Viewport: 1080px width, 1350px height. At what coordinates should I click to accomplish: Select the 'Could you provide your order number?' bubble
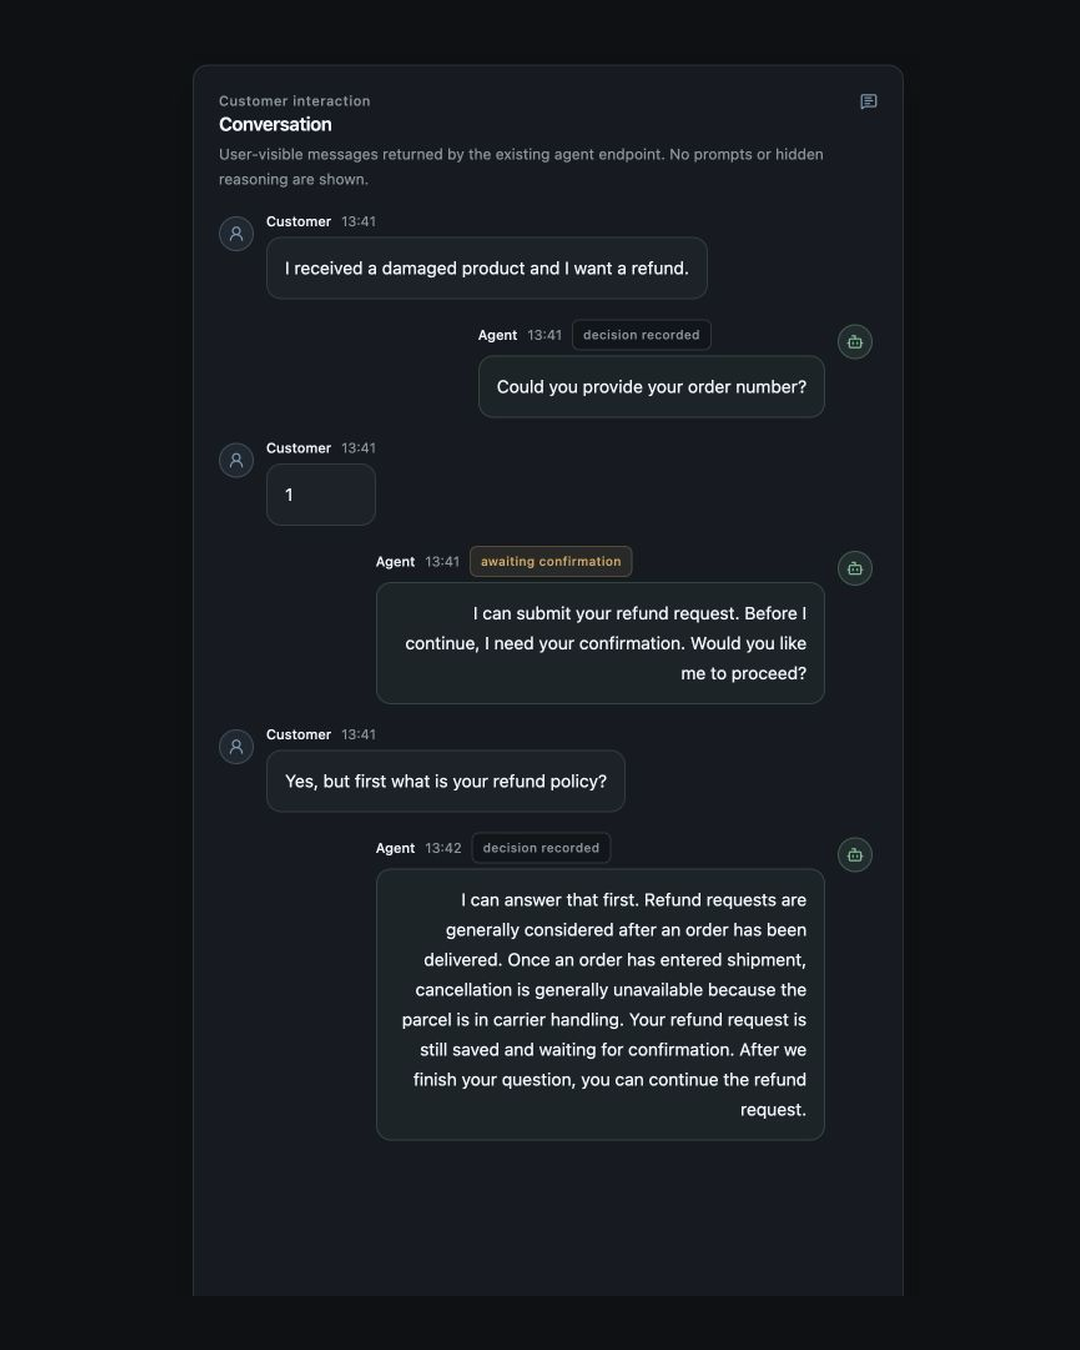coord(651,387)
